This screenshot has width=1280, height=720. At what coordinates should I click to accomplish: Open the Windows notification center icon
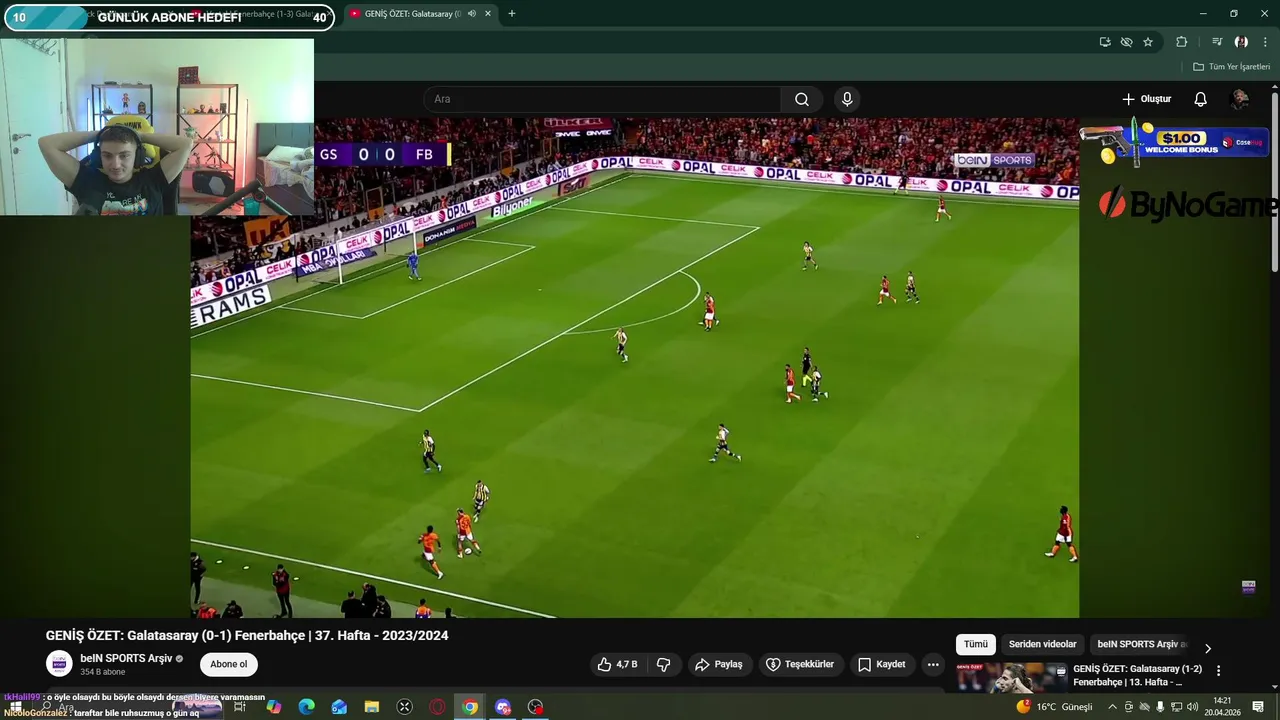[1258, 707]
